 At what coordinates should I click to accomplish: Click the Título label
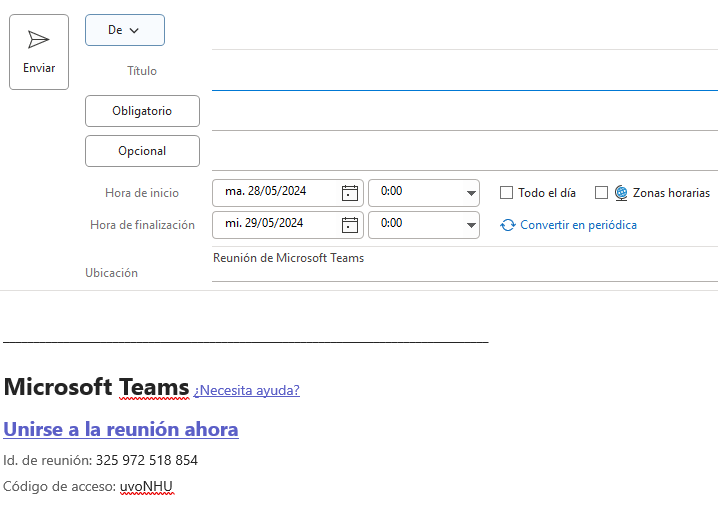(142, 71)
